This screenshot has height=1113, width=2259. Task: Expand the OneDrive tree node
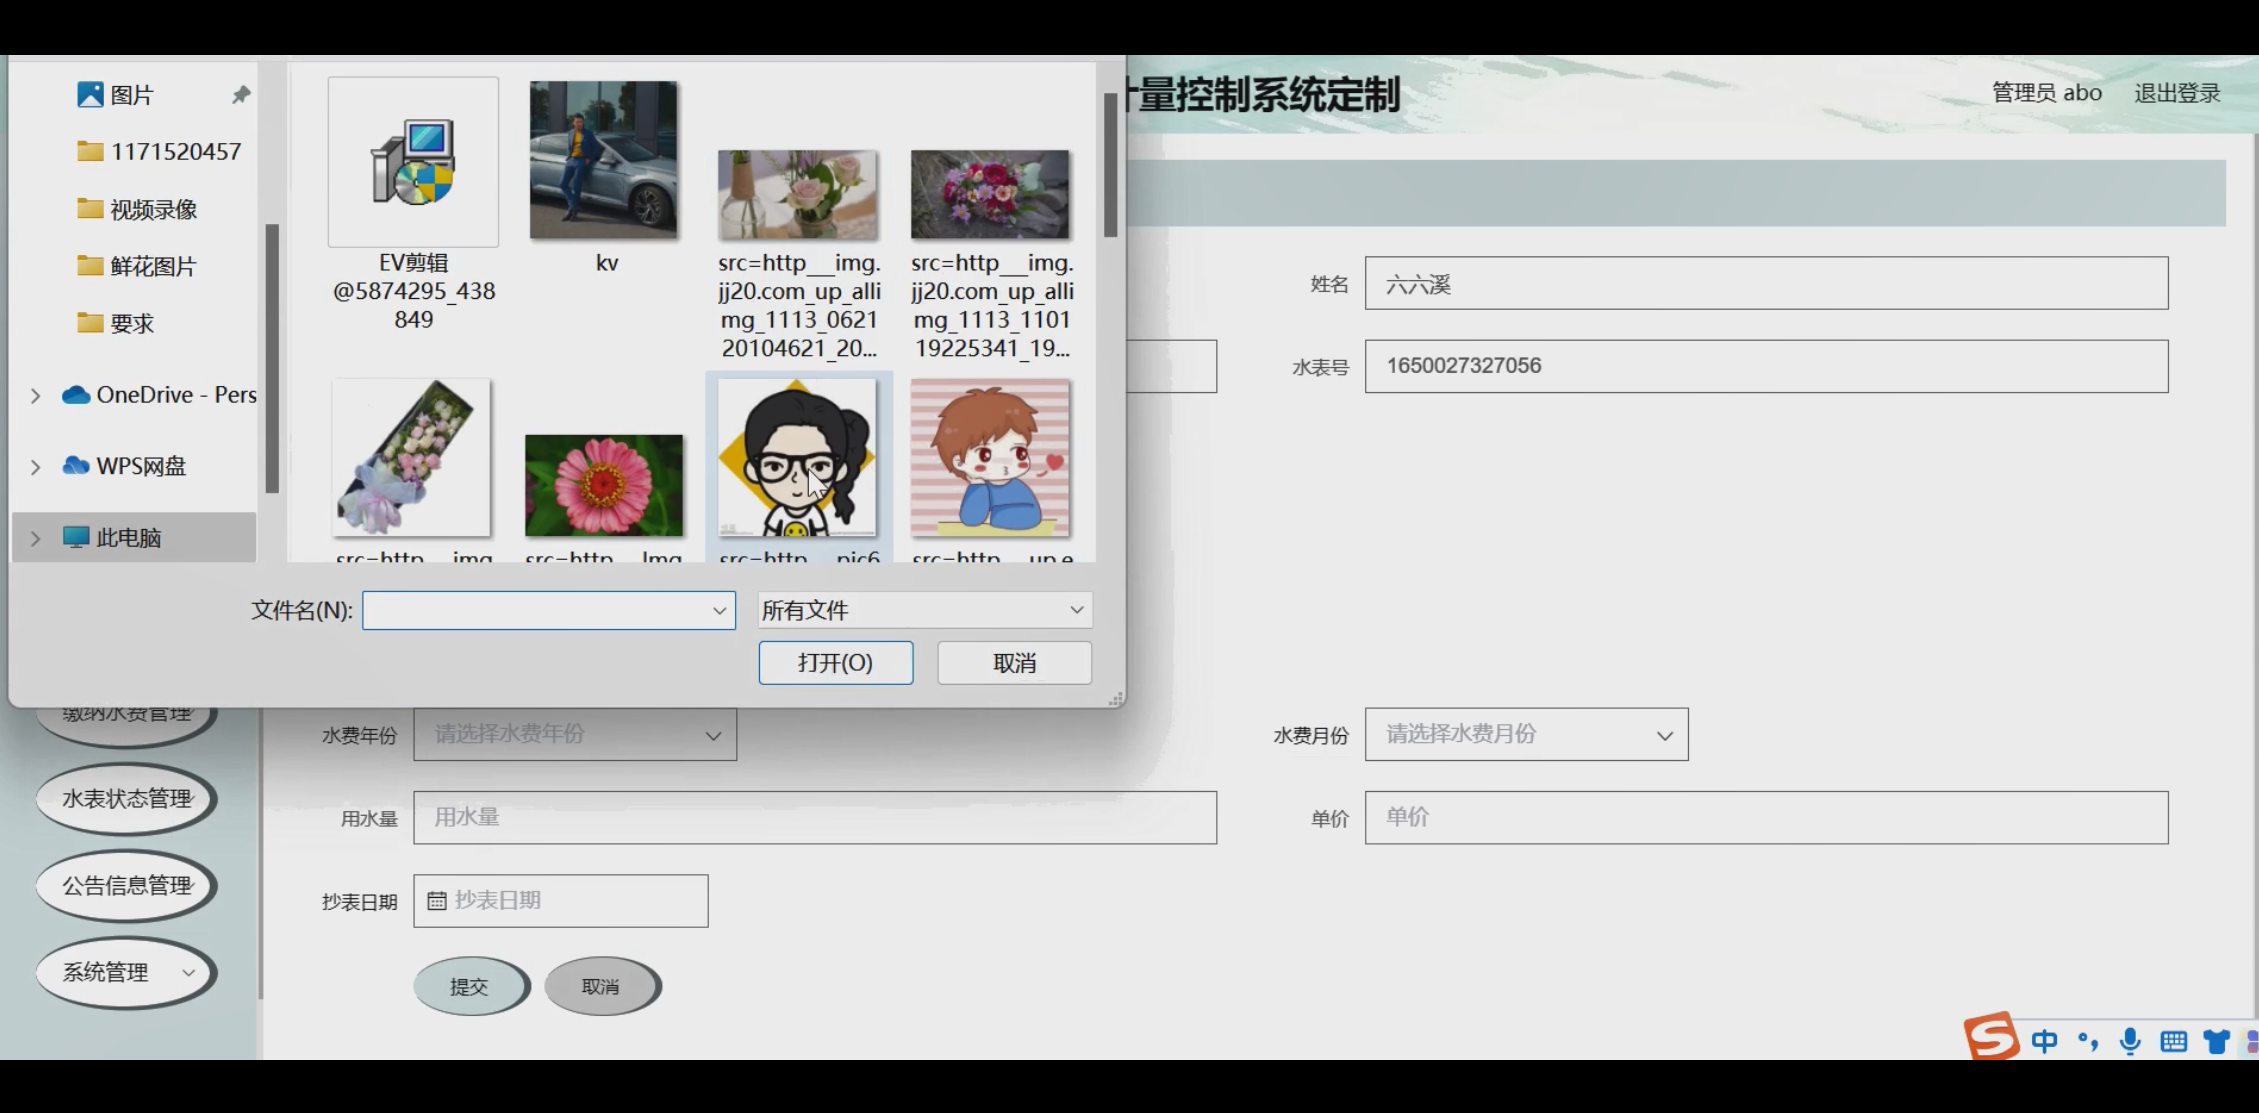(36, 396)
